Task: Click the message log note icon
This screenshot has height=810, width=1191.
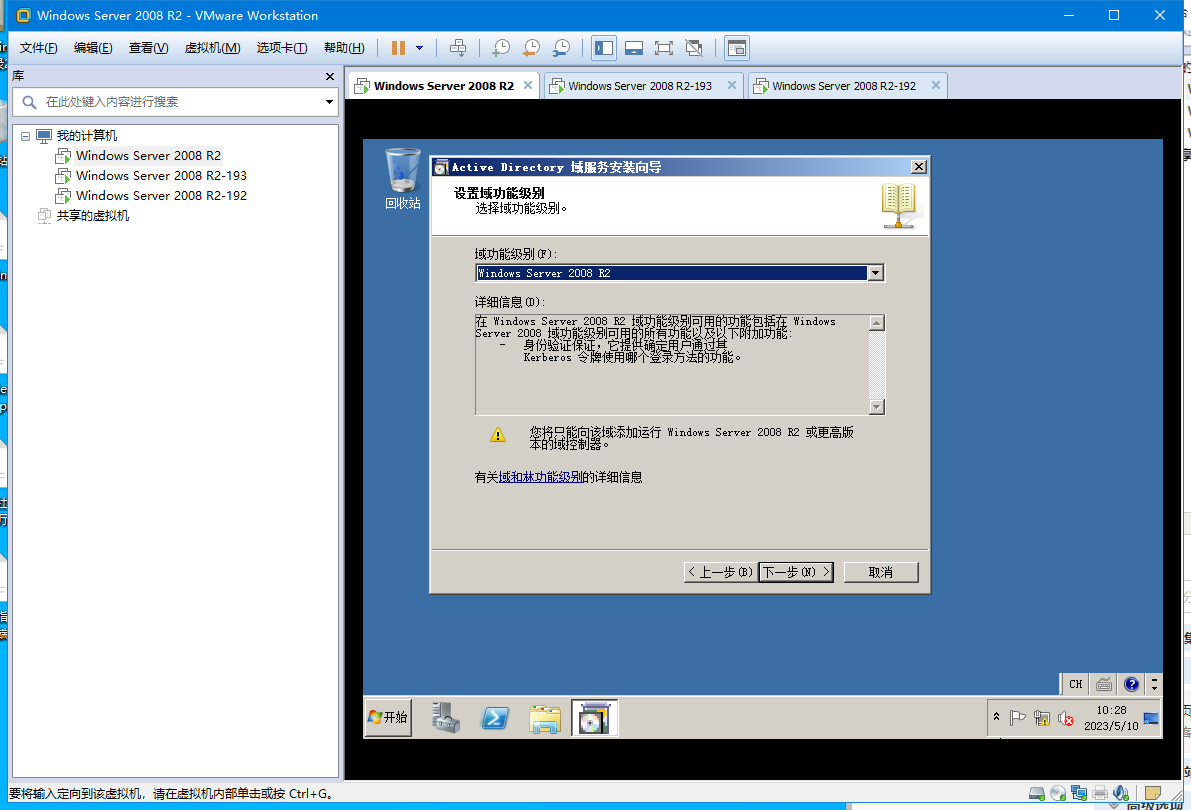Action: coord(1153,793)
